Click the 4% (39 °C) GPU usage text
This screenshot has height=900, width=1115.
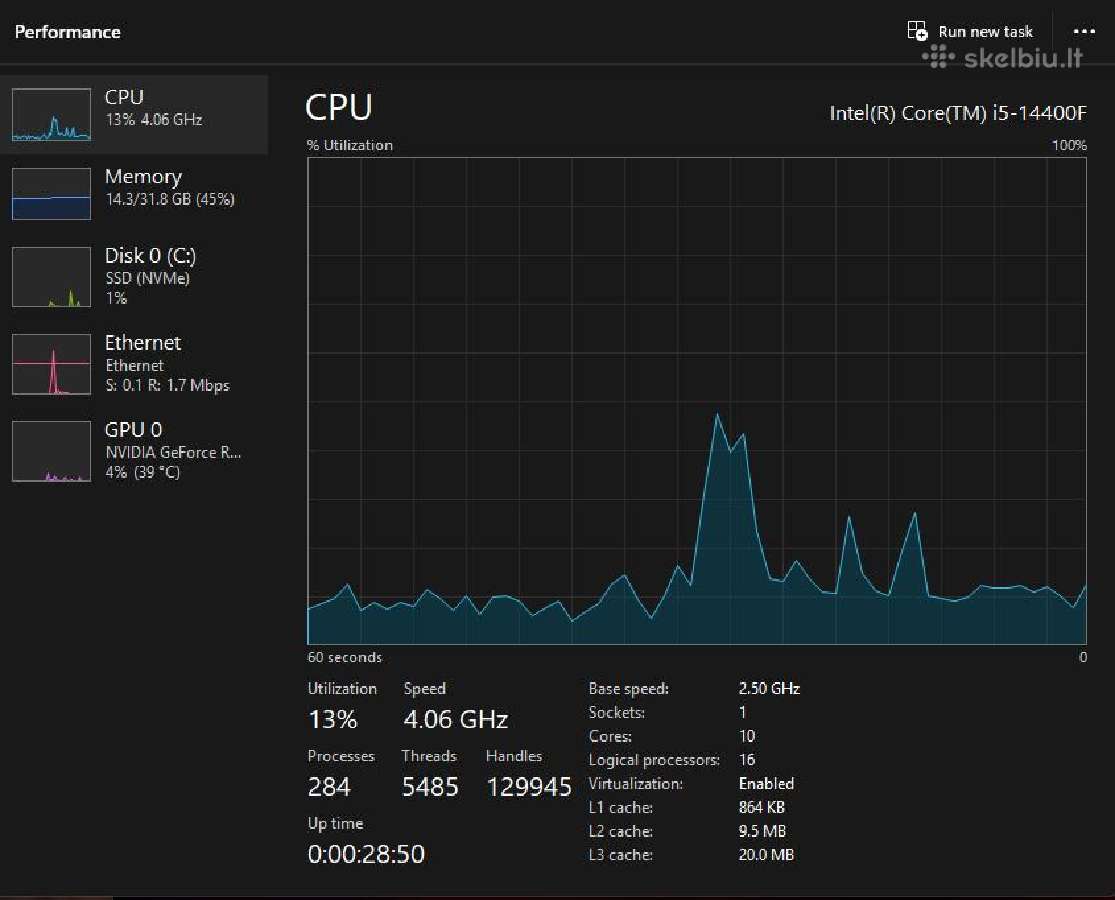click(x=143, y=472)
